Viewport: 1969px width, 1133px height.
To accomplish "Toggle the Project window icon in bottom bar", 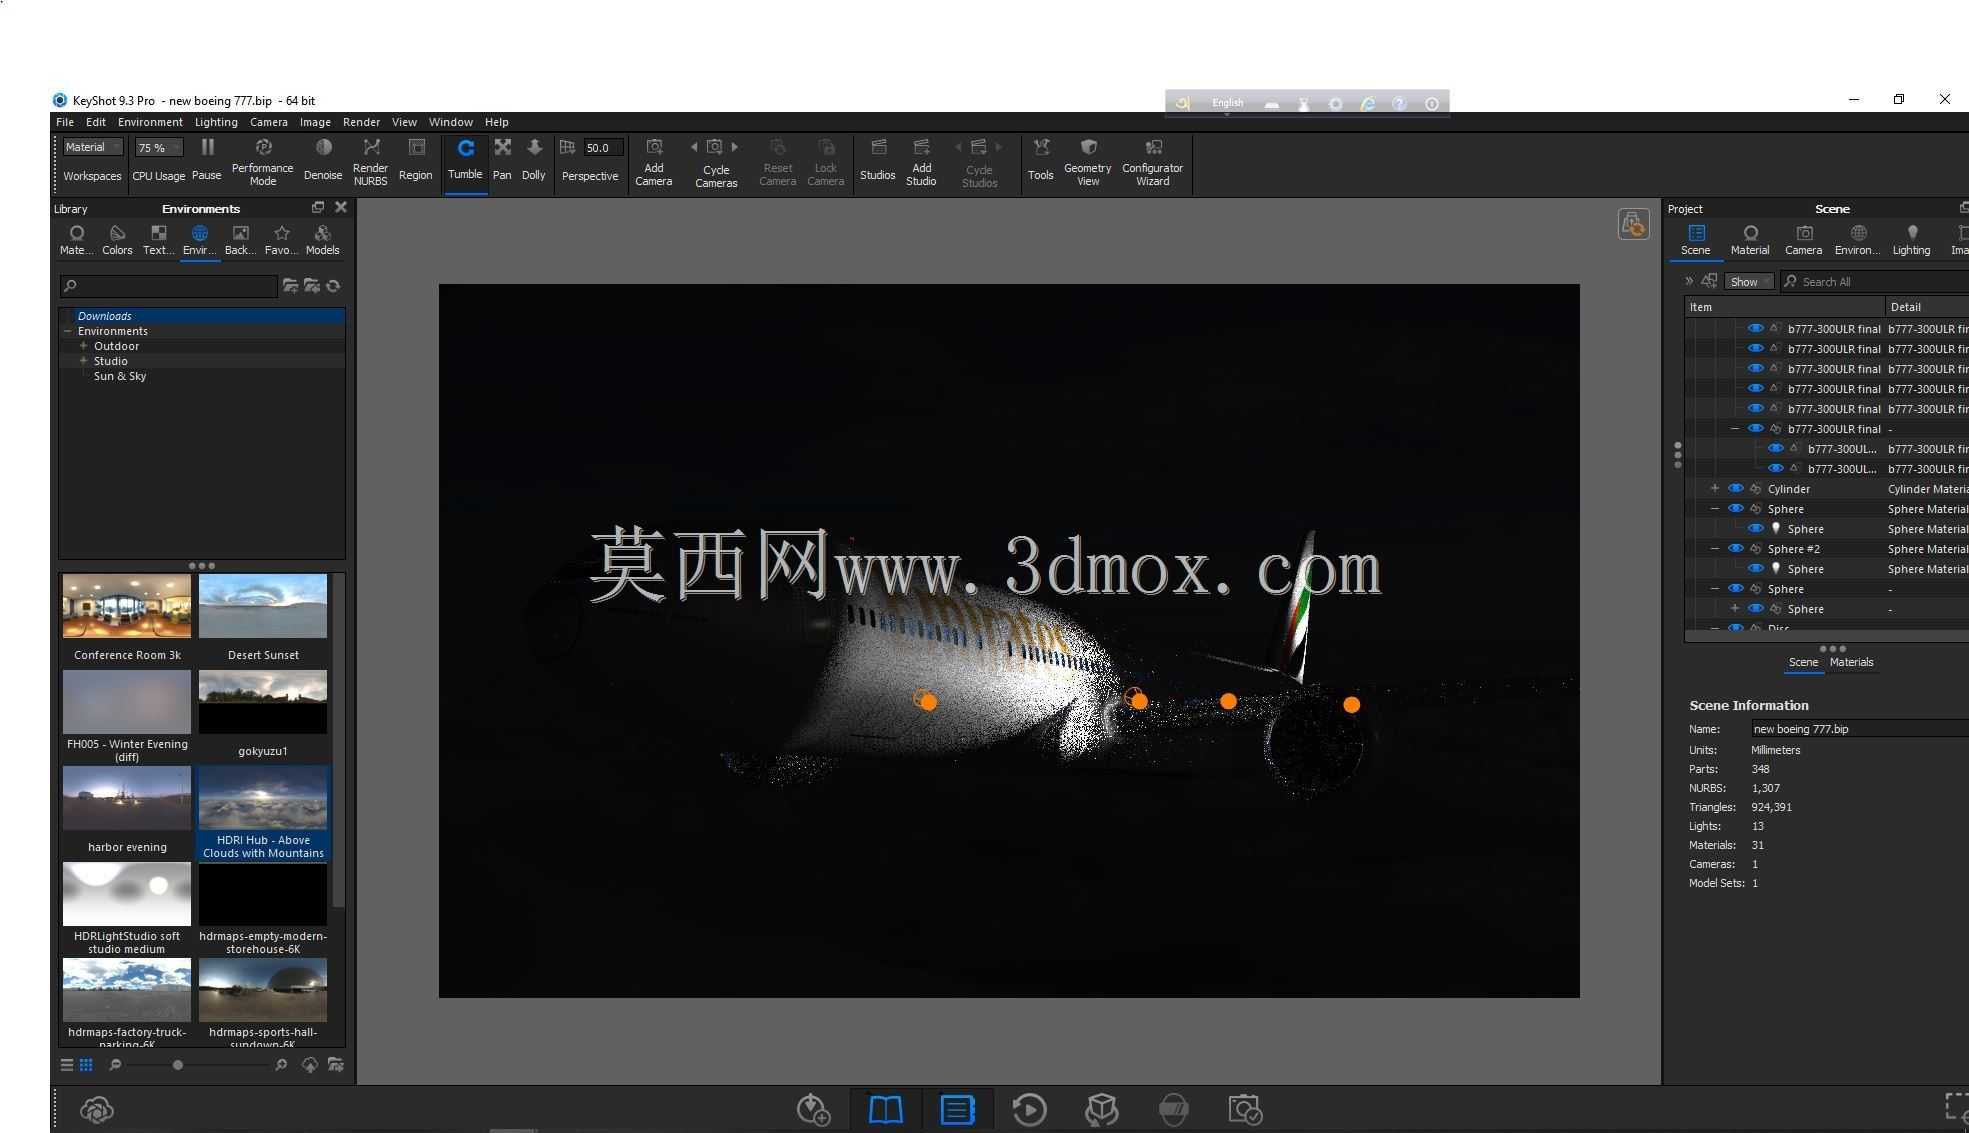I will tap(957, 1109).
